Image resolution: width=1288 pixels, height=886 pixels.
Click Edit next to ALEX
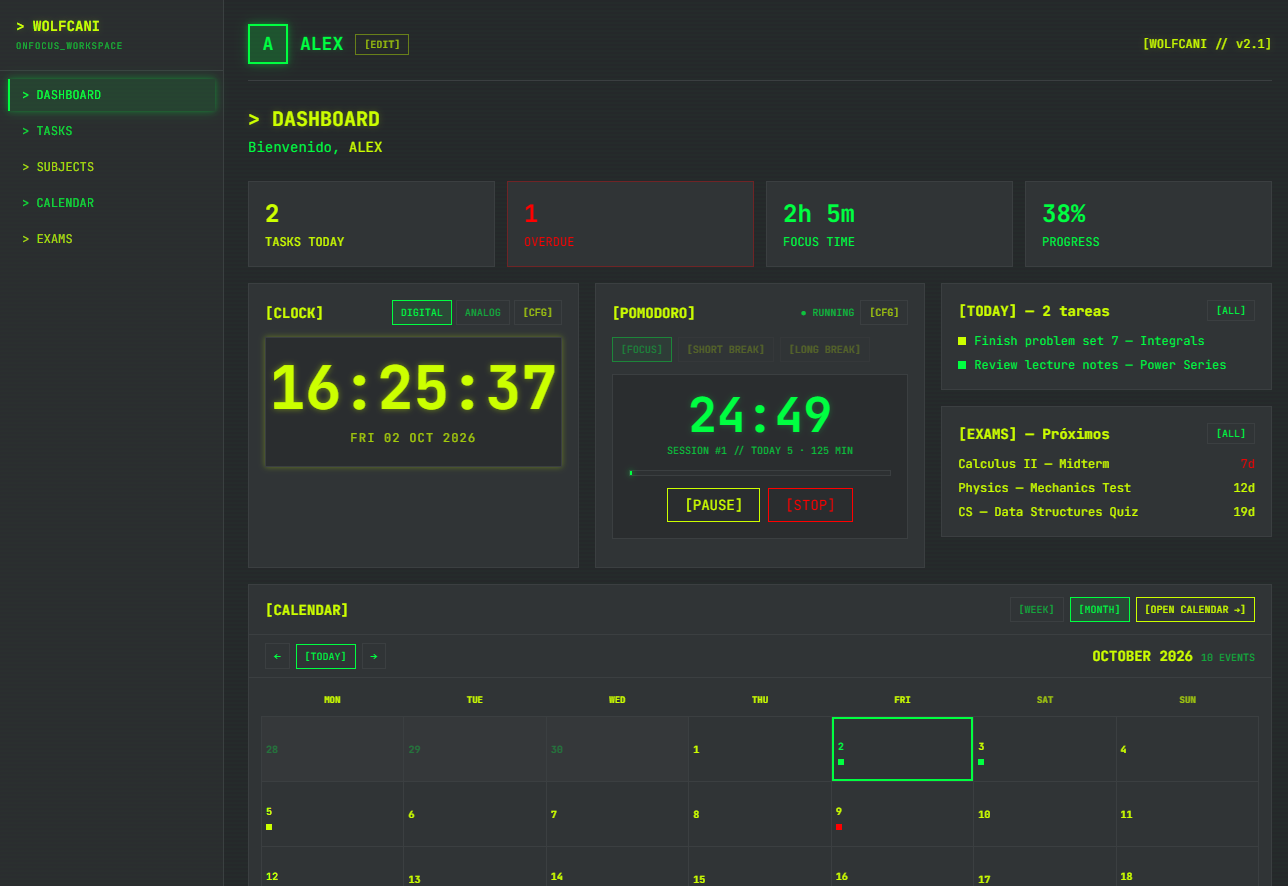(382, 44)
